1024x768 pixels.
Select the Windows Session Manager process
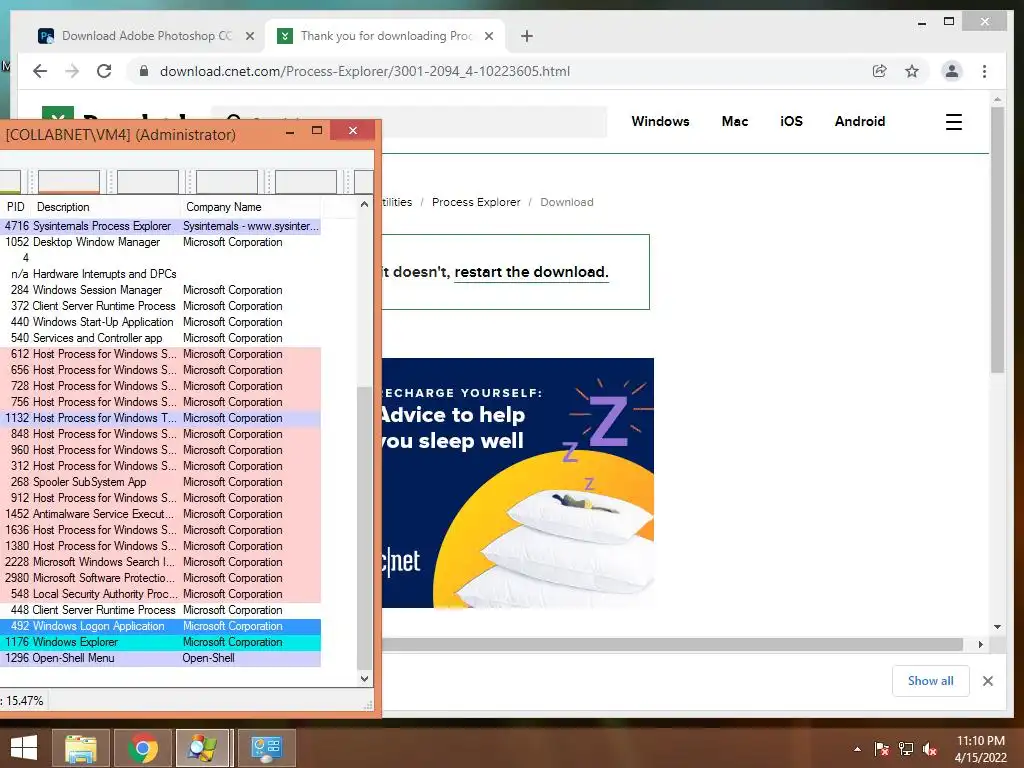161,290
